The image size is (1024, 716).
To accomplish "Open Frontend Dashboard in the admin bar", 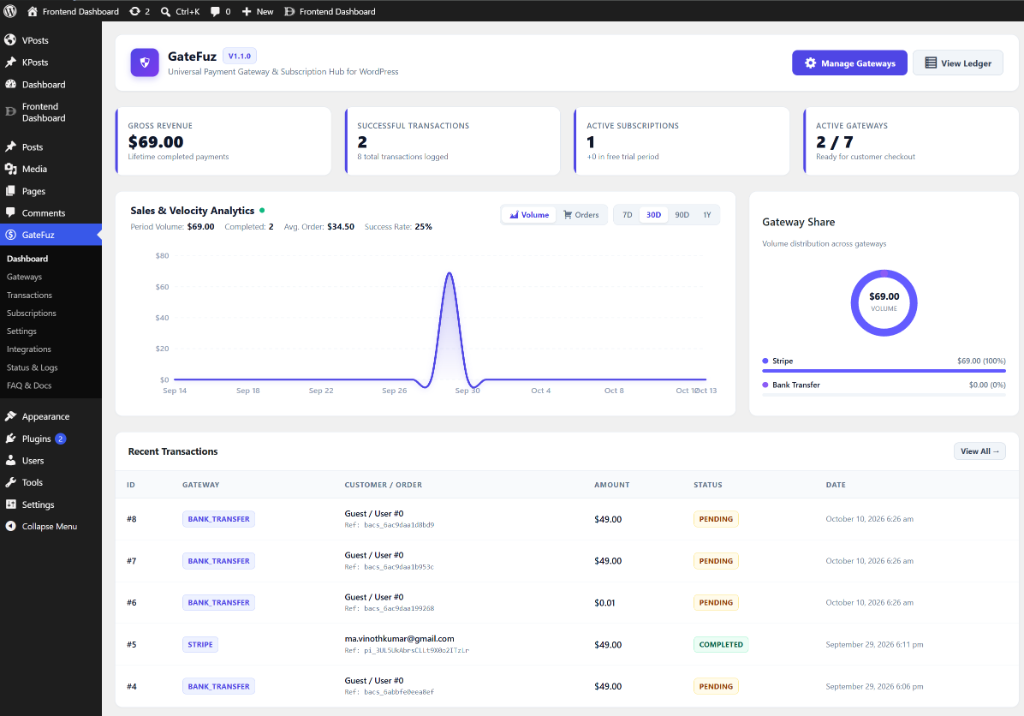I will [330, 11].
